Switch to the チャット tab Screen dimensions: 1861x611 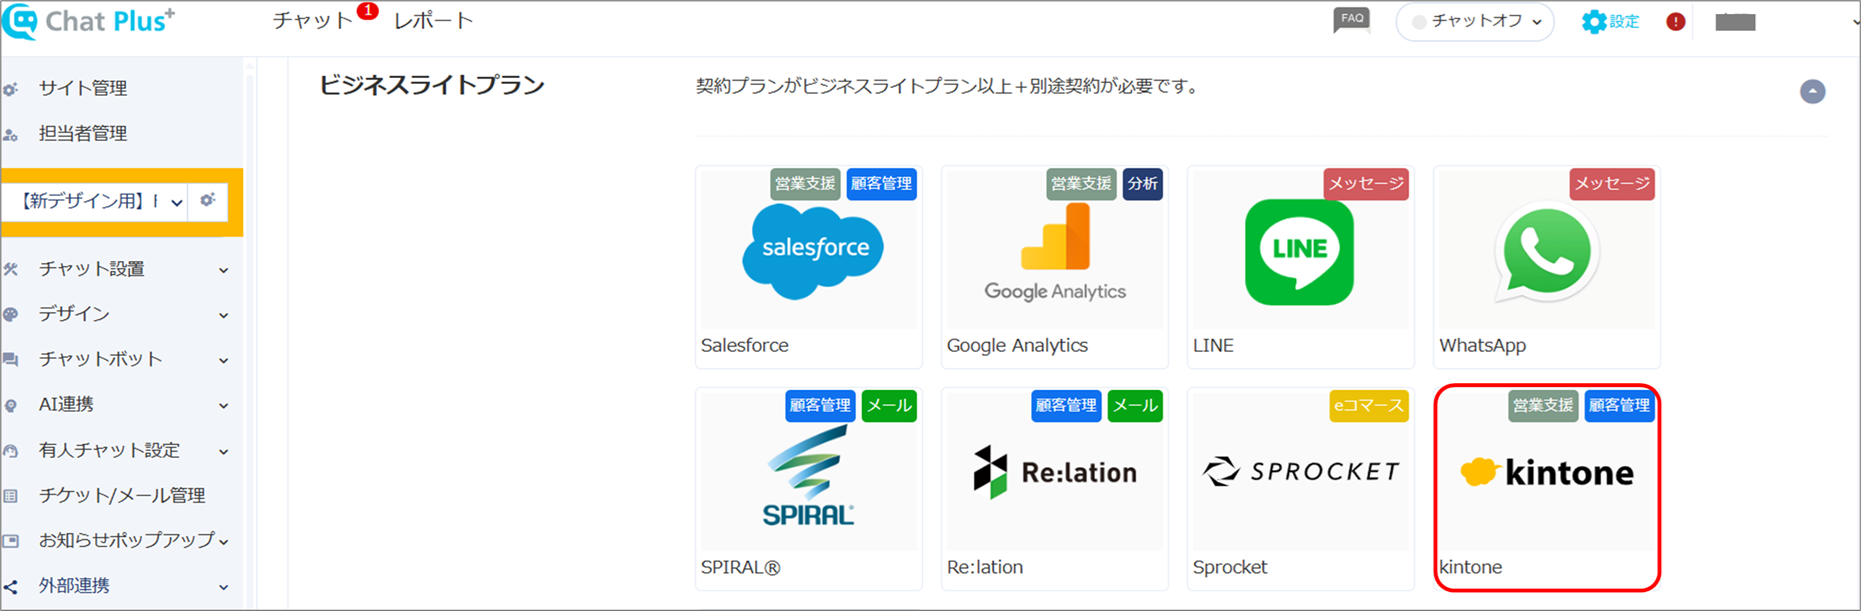coord(312,21)
